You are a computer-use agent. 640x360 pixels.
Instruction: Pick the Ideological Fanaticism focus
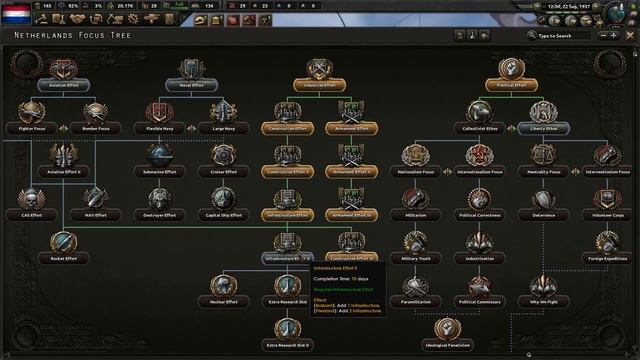[x=447, y=335]
